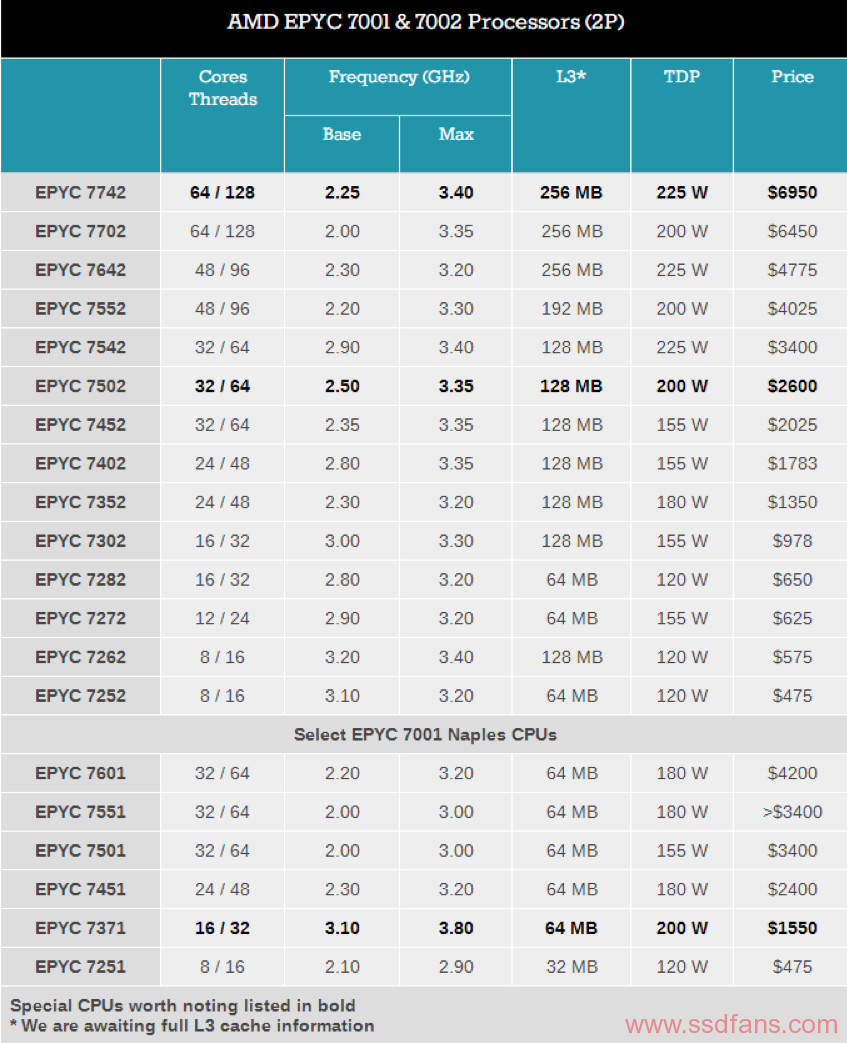Click the Base frequency sub-header
The width and height of the screenshot is (847, 1043).
click(342, 134)
